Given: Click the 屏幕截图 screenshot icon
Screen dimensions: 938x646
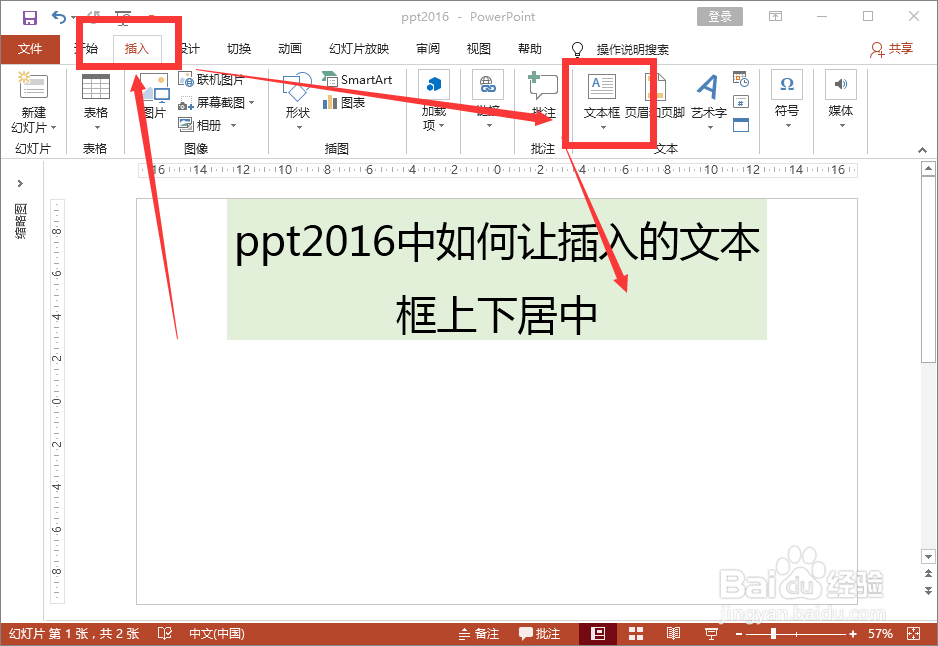Looking at the screenshot, I should click(185, 103).
